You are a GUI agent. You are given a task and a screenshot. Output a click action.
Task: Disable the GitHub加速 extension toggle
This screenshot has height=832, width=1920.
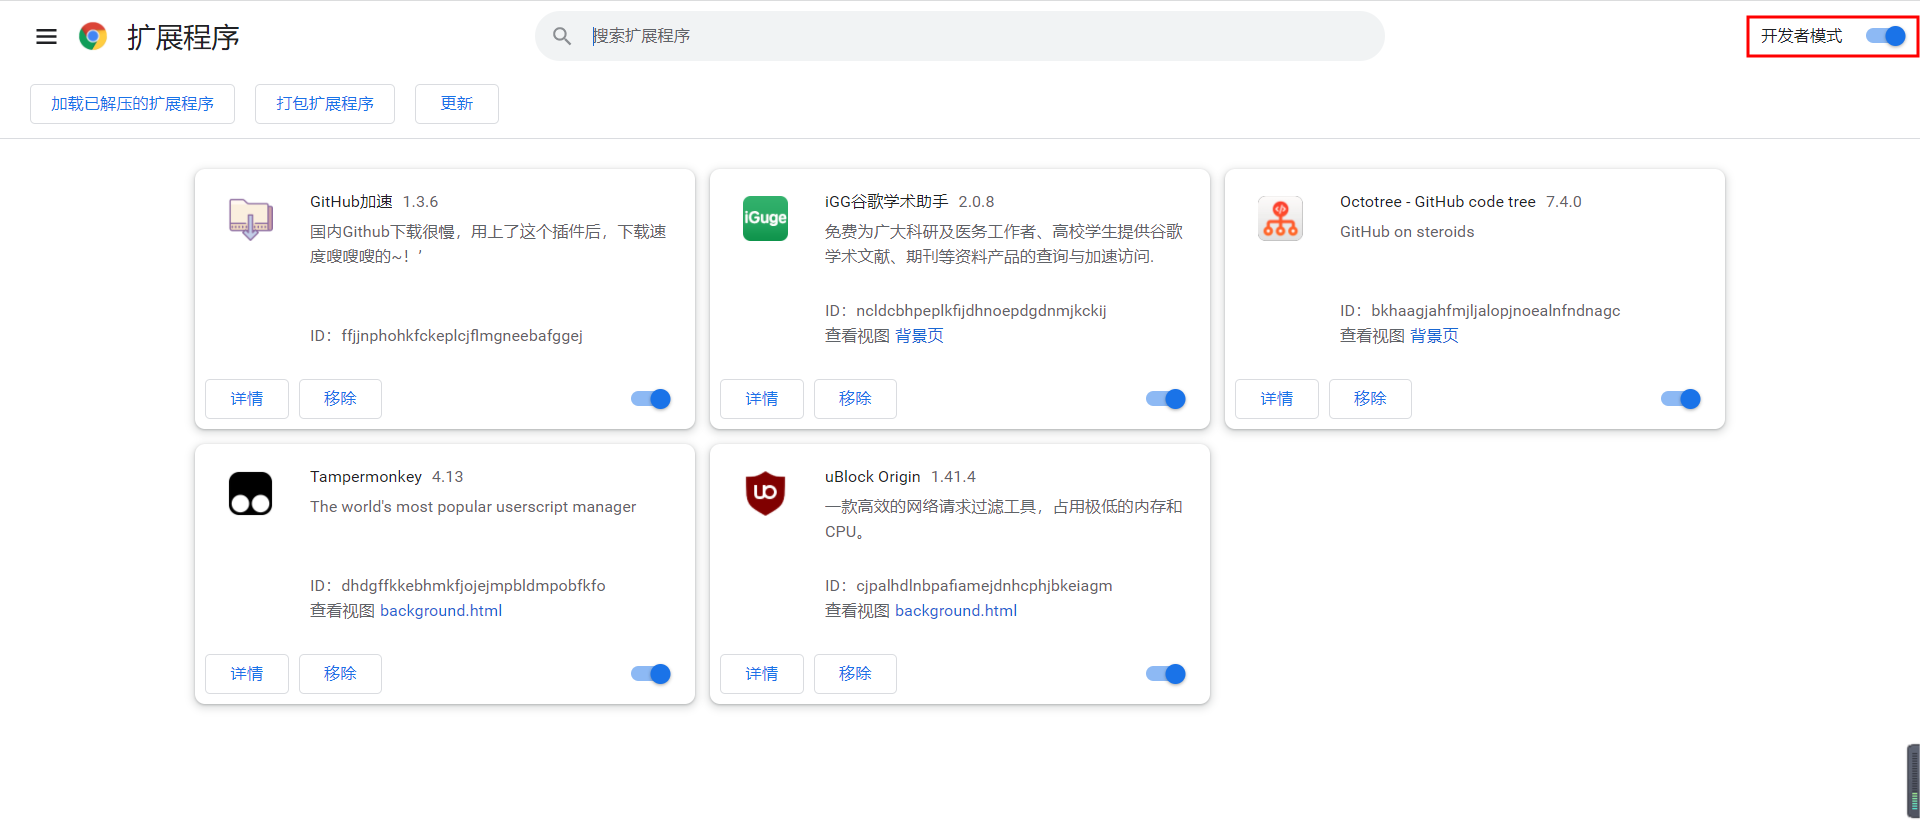tap(651, 399)
